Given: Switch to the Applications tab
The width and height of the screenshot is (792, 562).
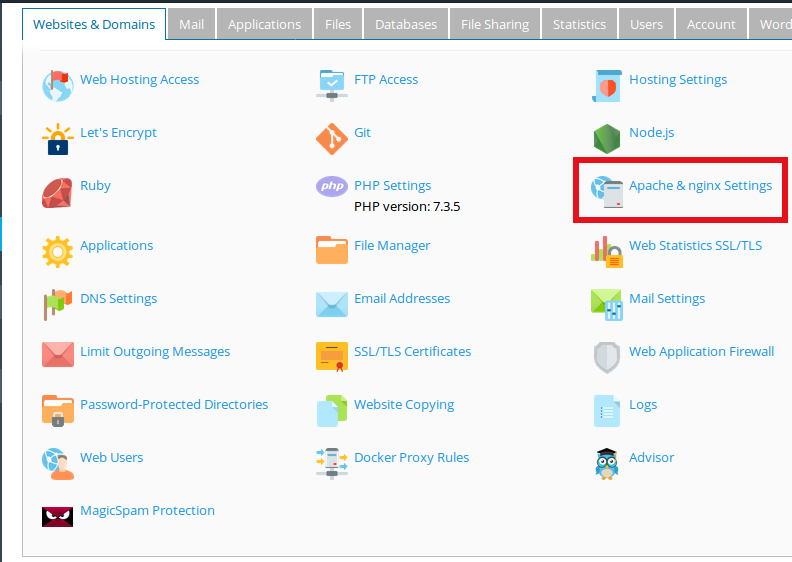Looking at the screenshot, I should 264,24.
